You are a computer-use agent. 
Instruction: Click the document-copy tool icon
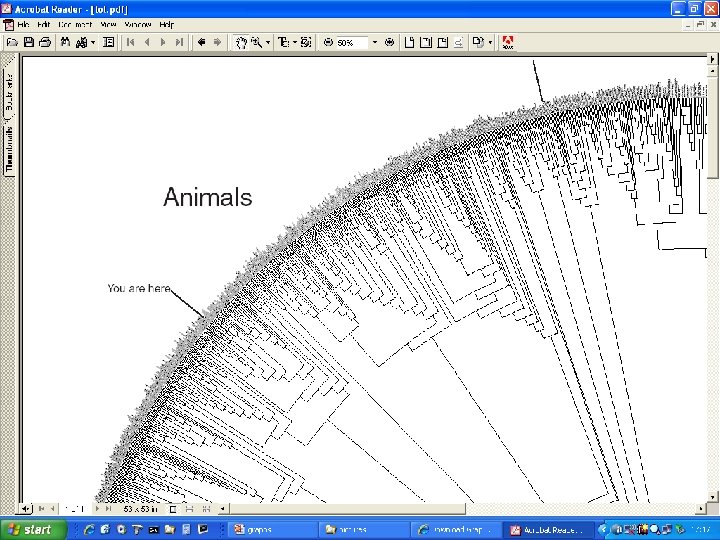[x=478, y=42]
